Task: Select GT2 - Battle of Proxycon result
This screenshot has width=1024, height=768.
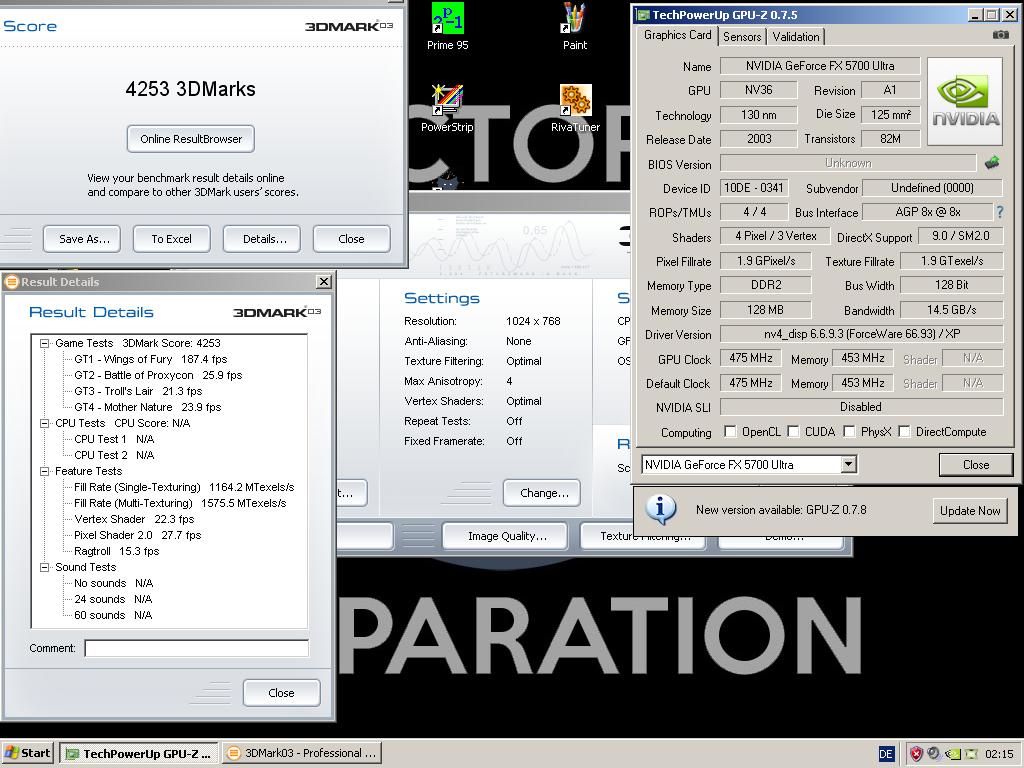Action: (x=158, y=375)
